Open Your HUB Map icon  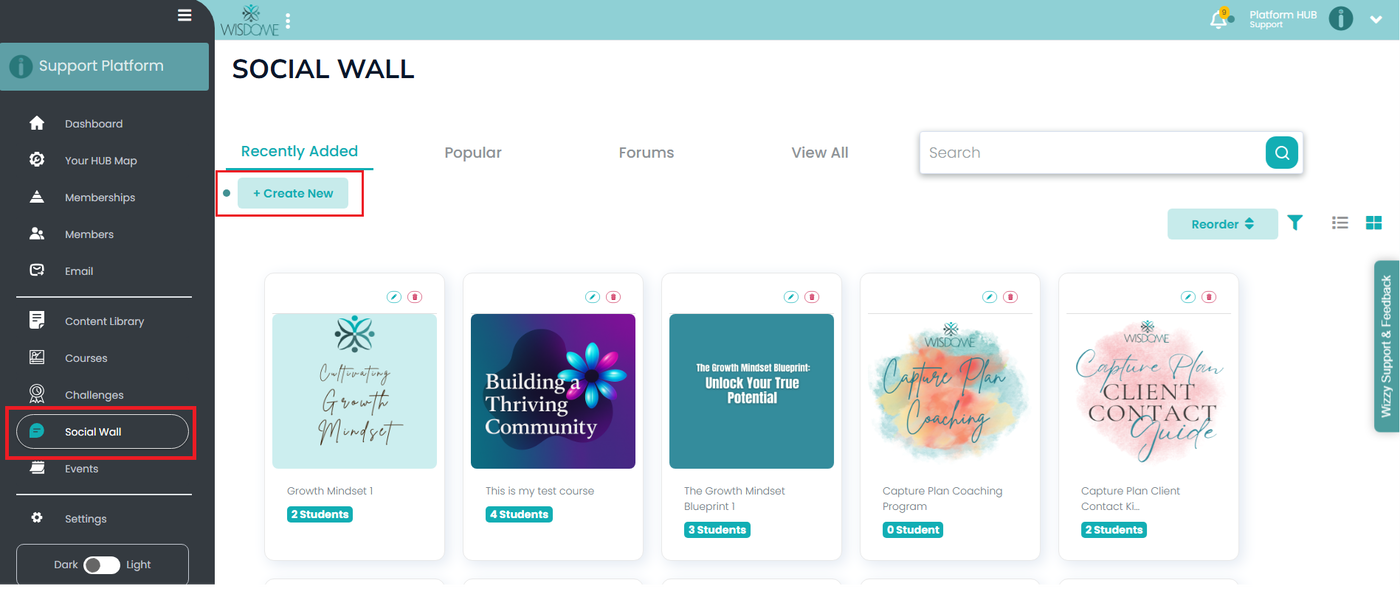coord(37,160)
